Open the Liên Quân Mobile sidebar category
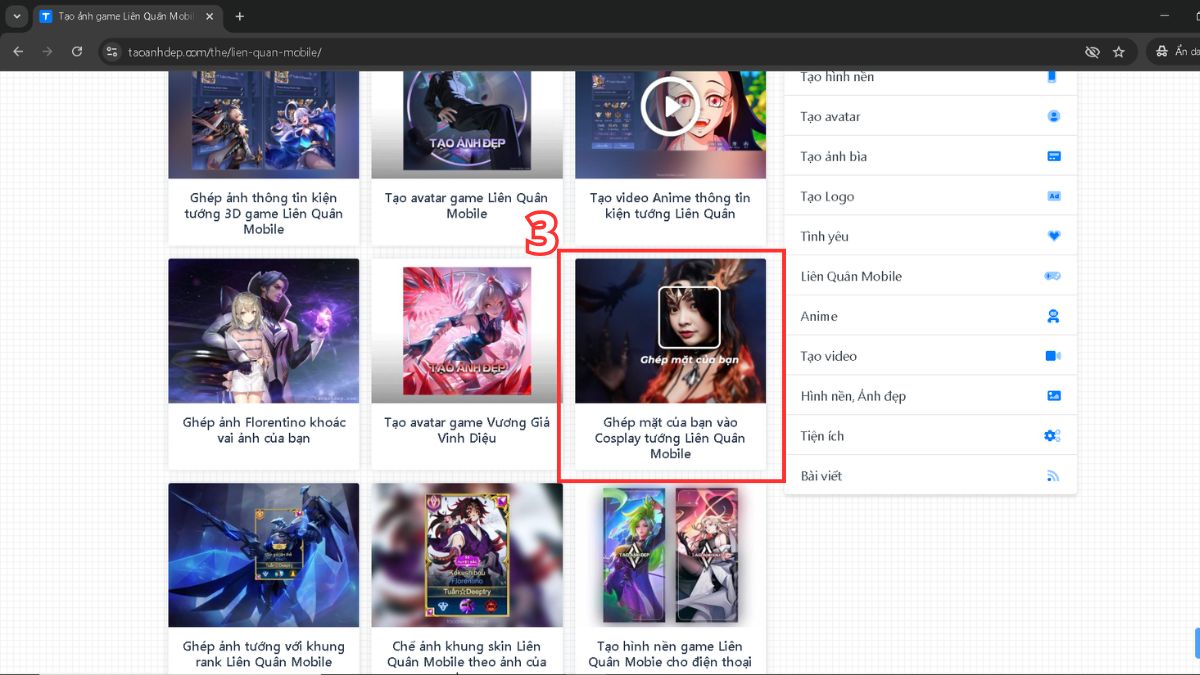 click(x=931, y=276)
